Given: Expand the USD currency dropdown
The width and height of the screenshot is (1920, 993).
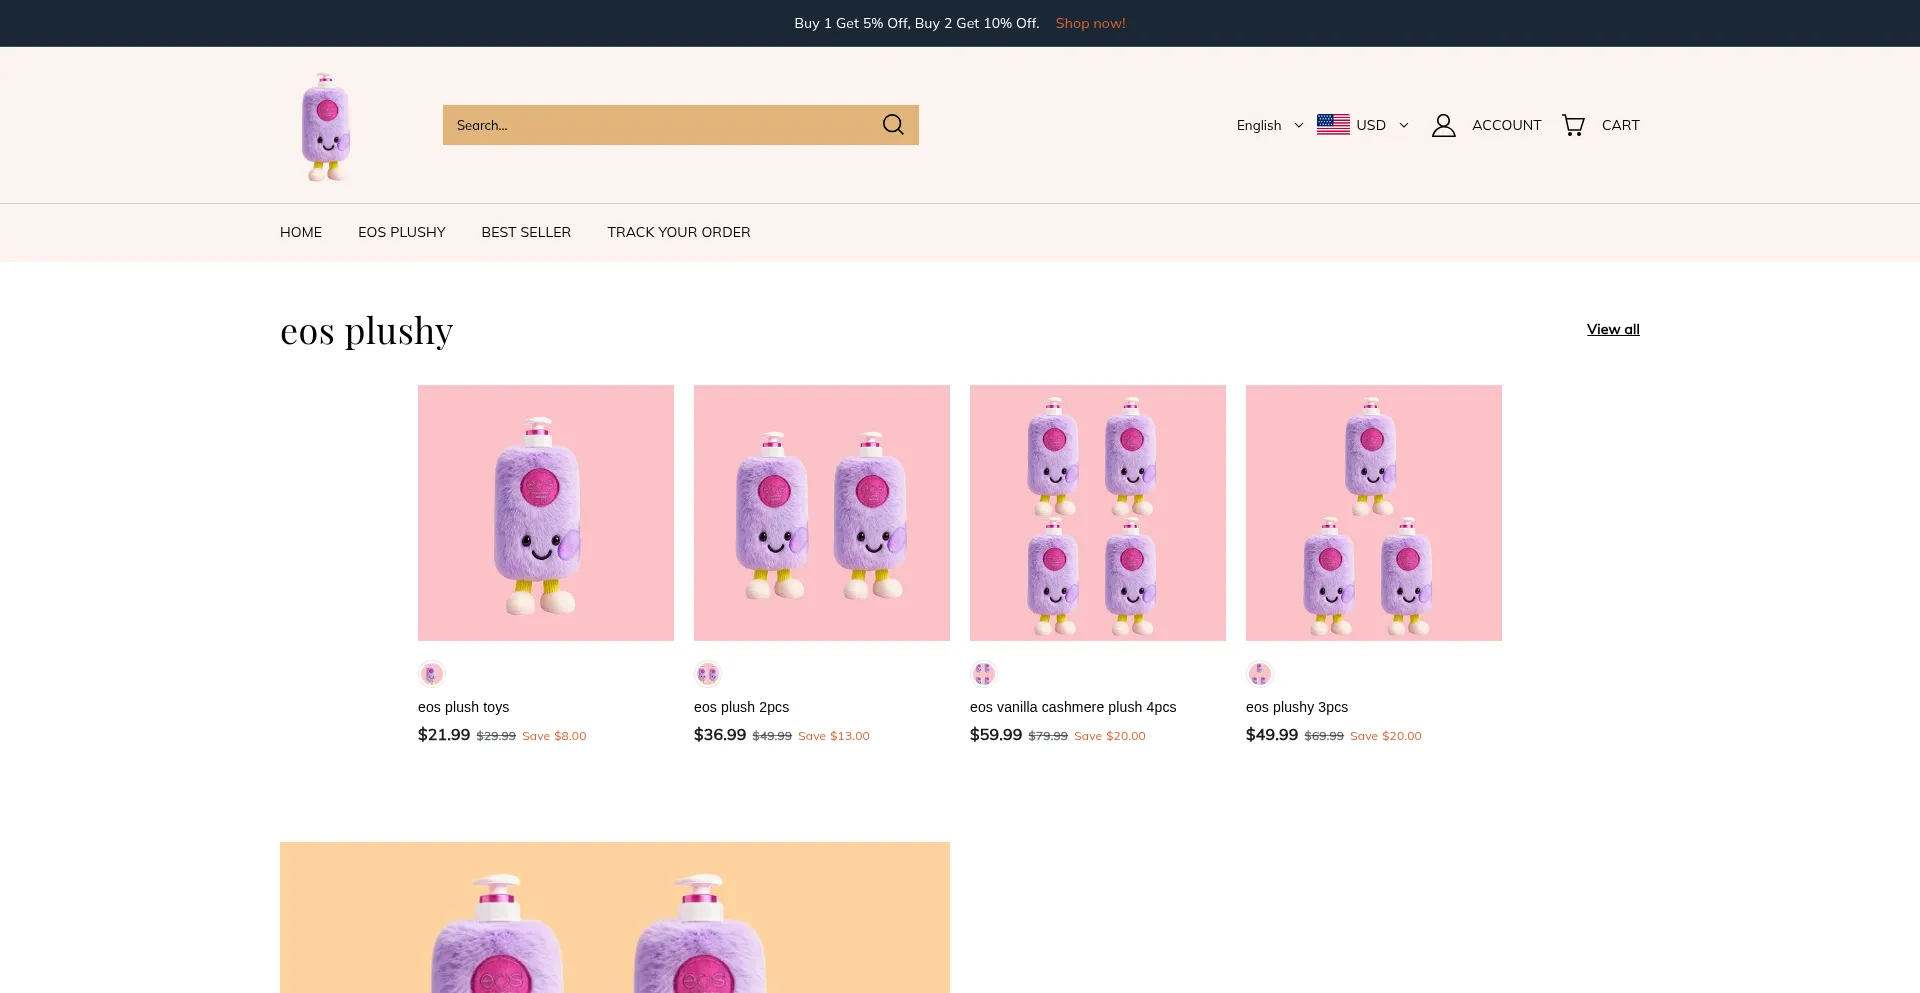Looking at the screenshot, I should 1382,125.
